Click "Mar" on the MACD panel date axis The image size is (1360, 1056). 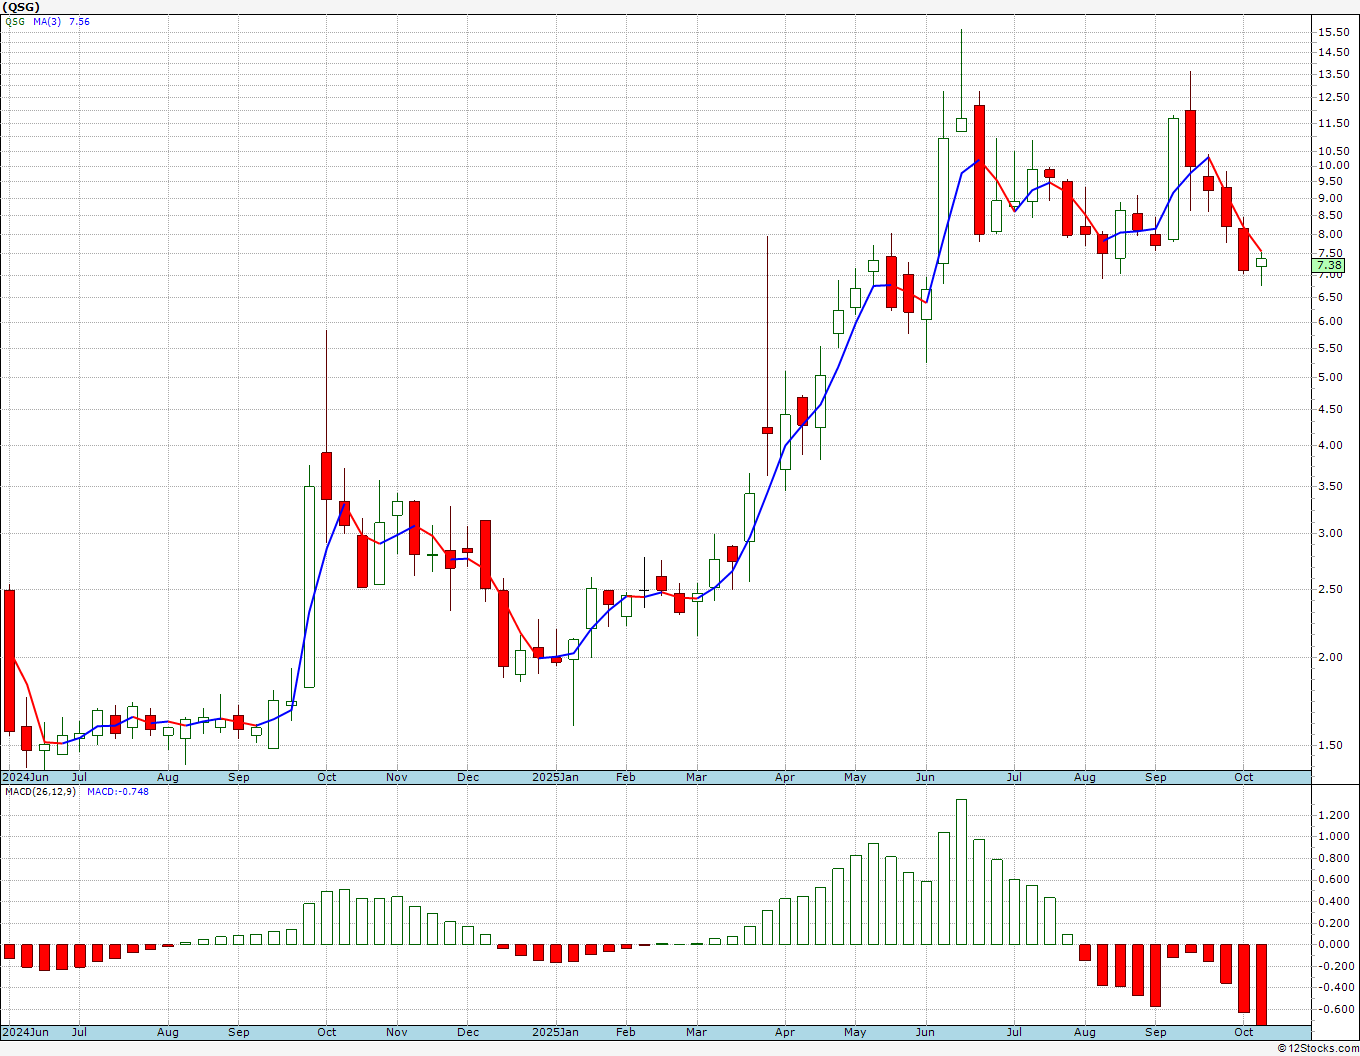pyautogui.click(x=696, y=1032)
